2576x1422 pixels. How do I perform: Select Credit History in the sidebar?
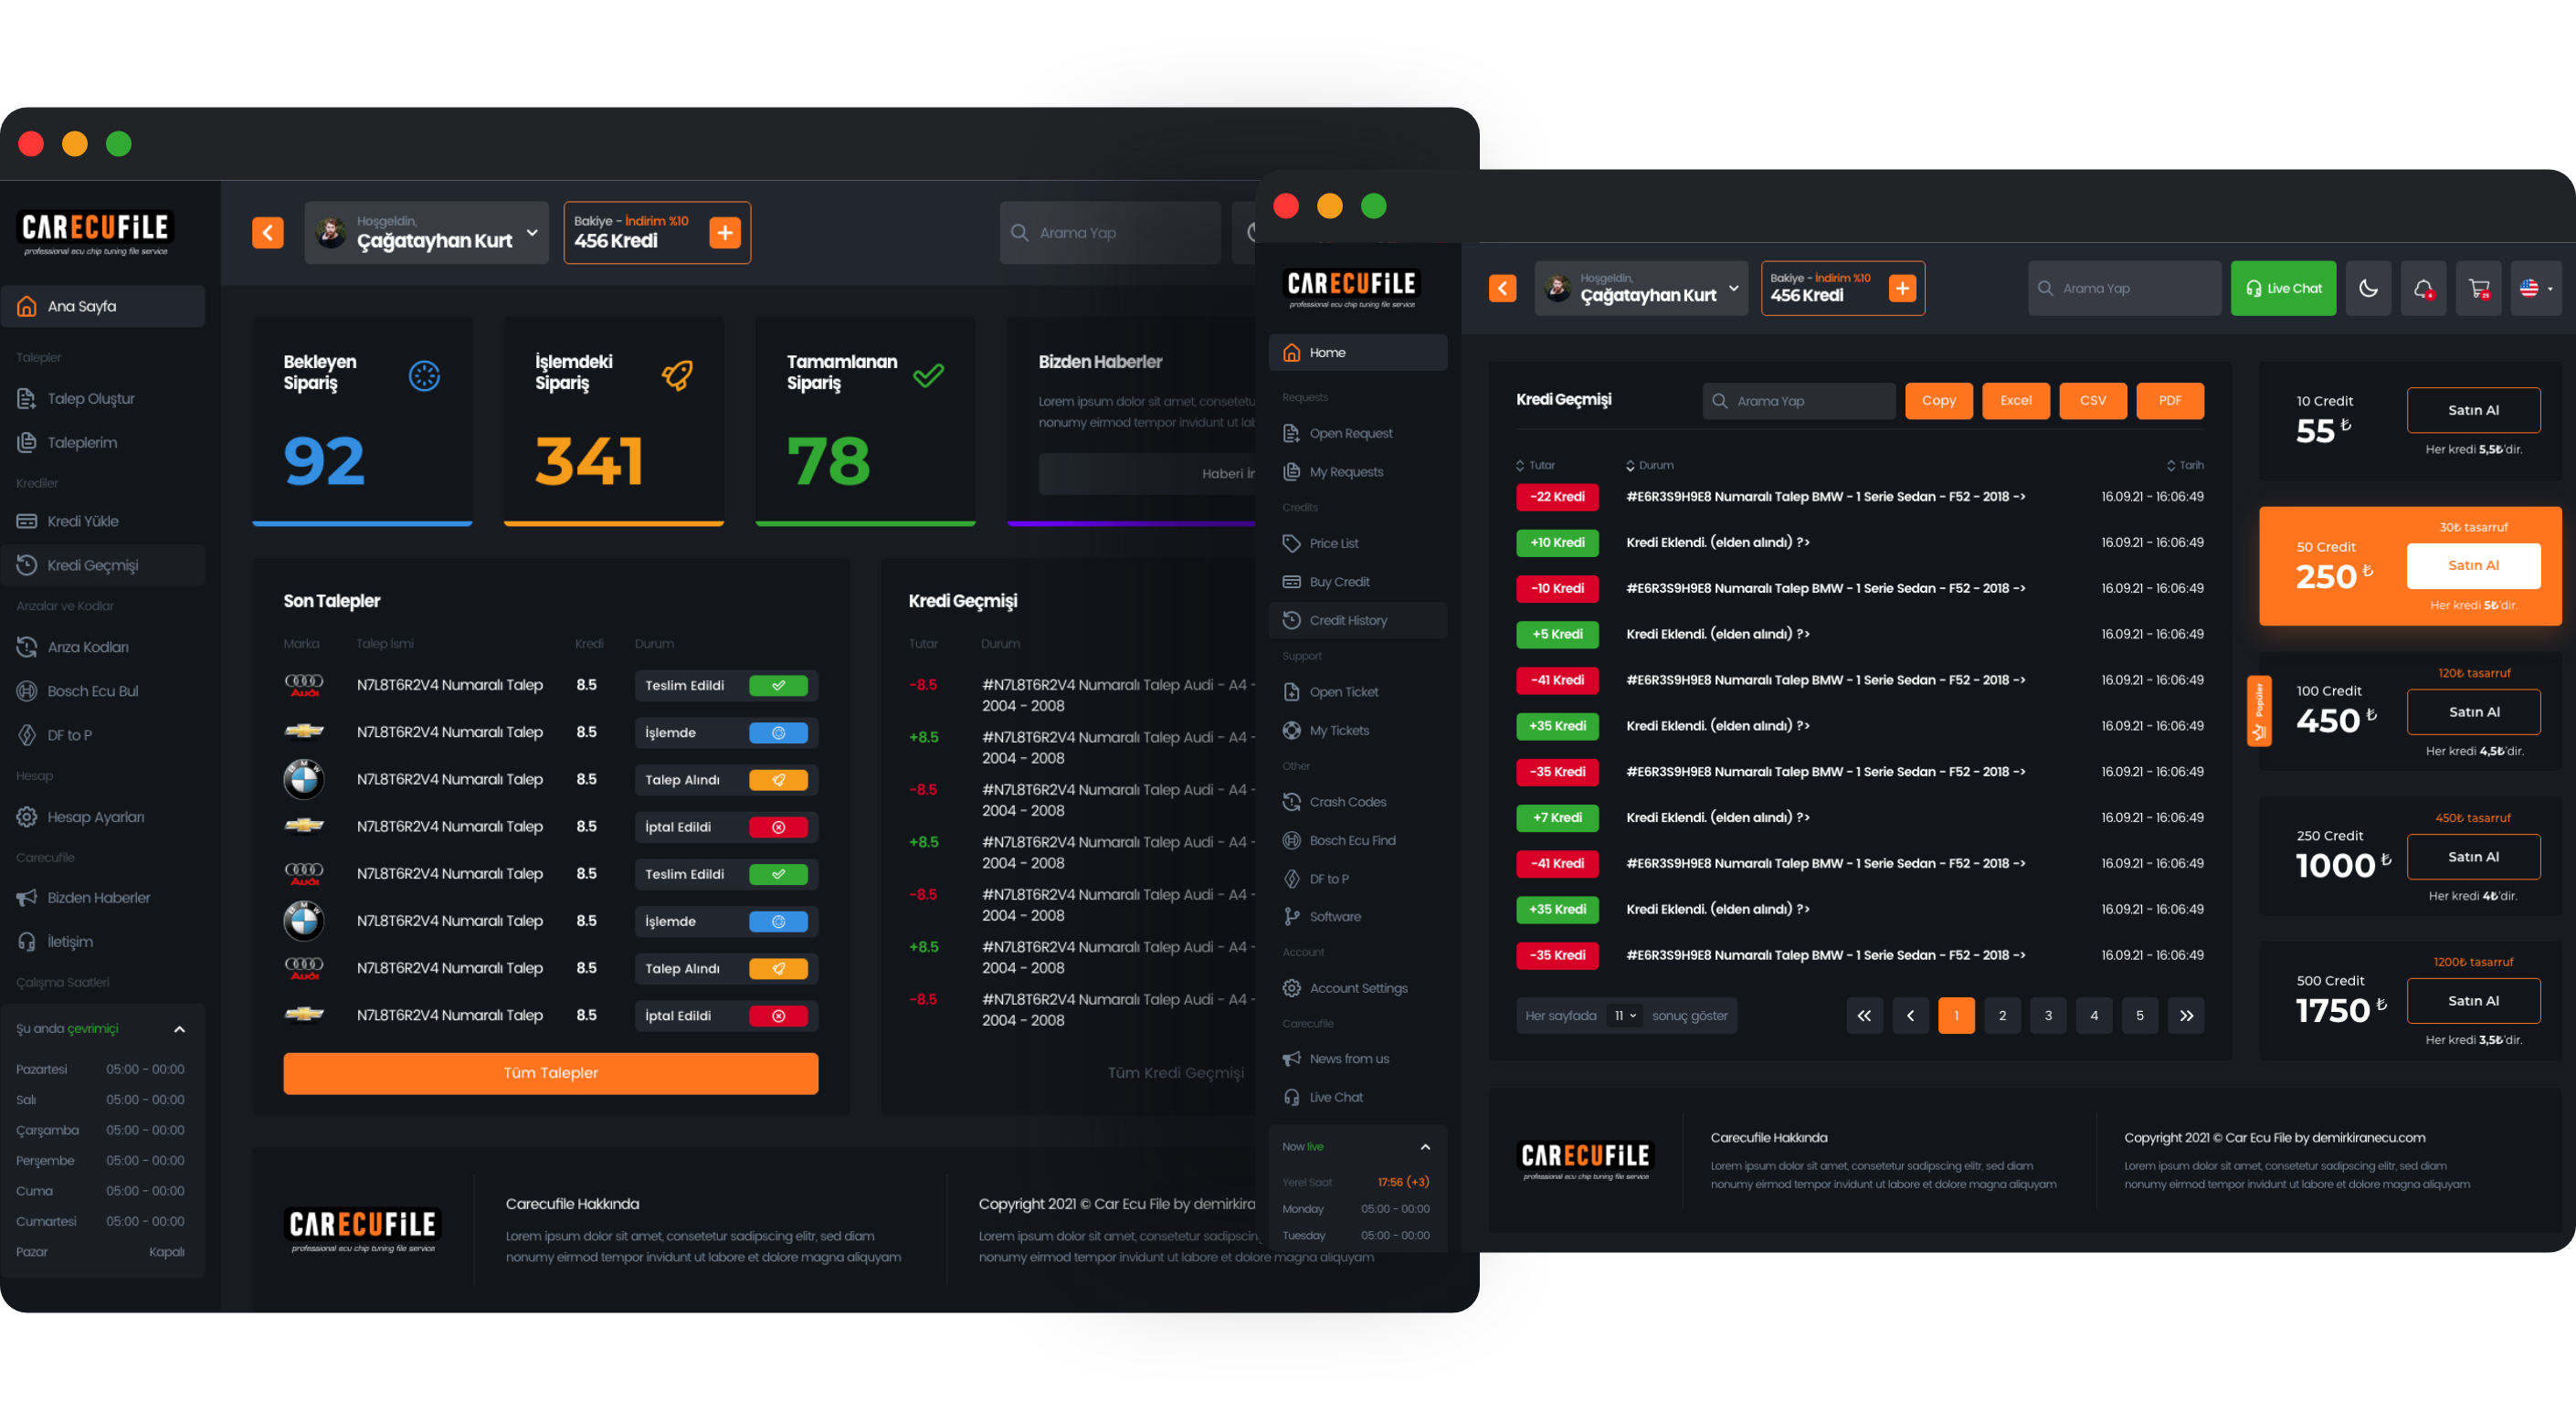tap(1348, 620)
